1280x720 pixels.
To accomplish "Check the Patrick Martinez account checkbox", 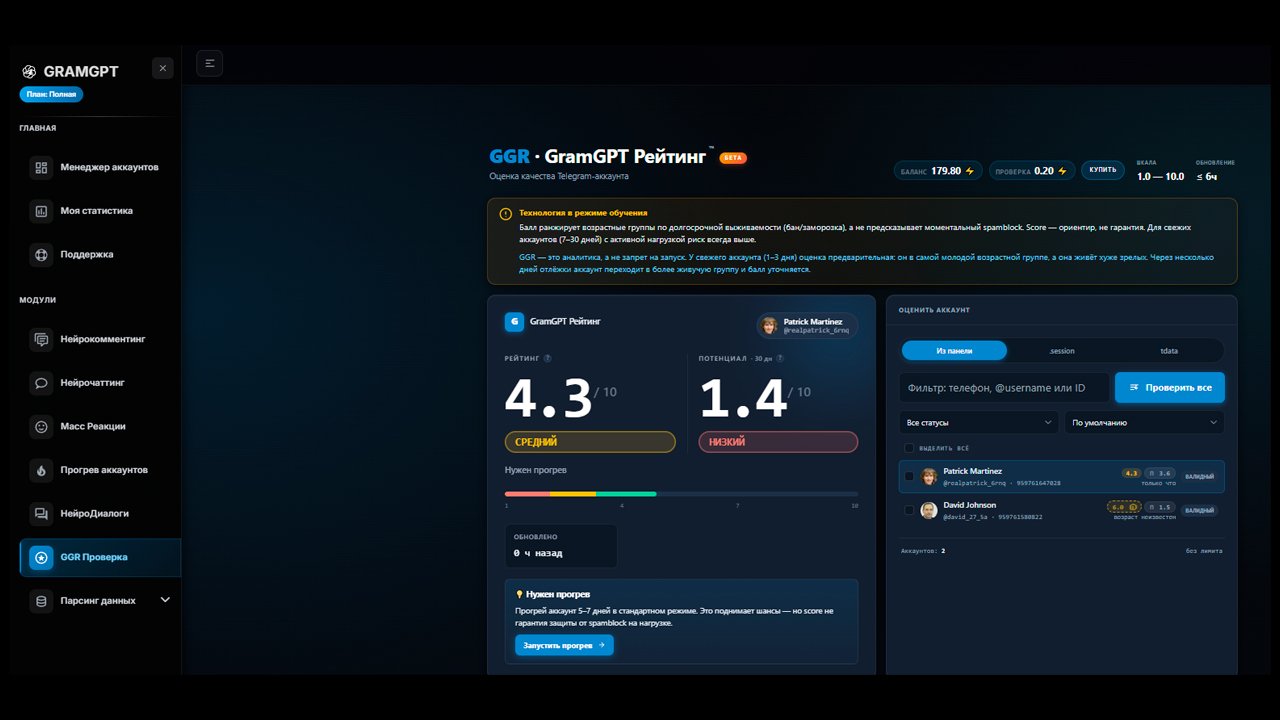I will 909,476.
